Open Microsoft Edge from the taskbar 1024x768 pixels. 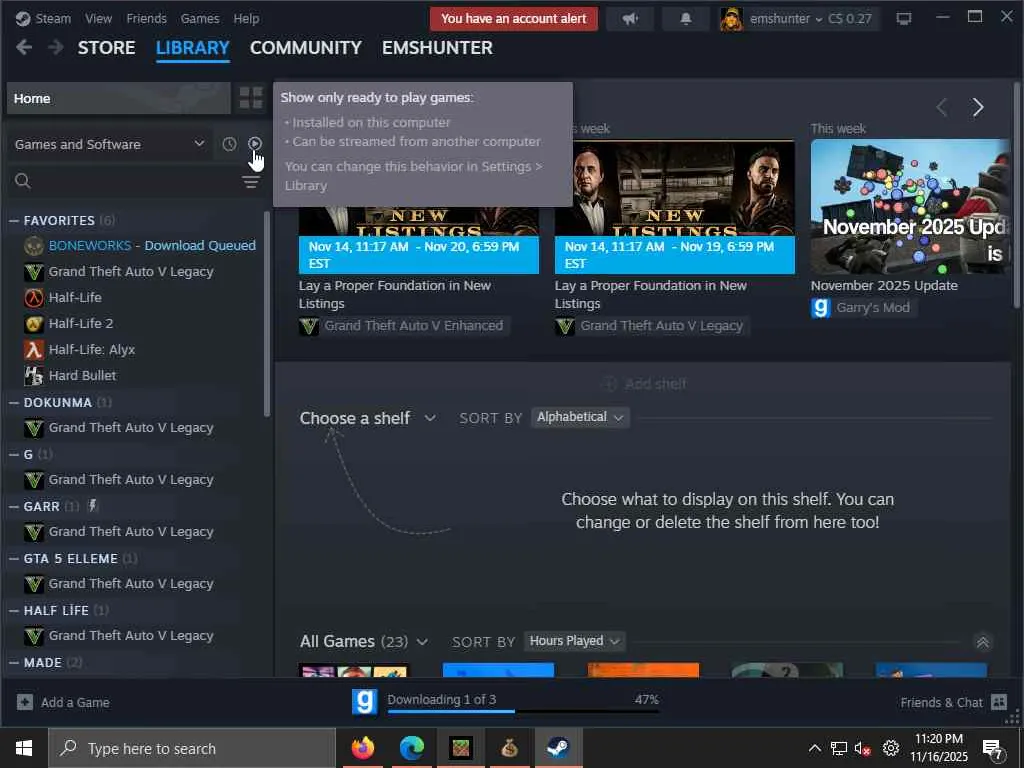point(411,748)
